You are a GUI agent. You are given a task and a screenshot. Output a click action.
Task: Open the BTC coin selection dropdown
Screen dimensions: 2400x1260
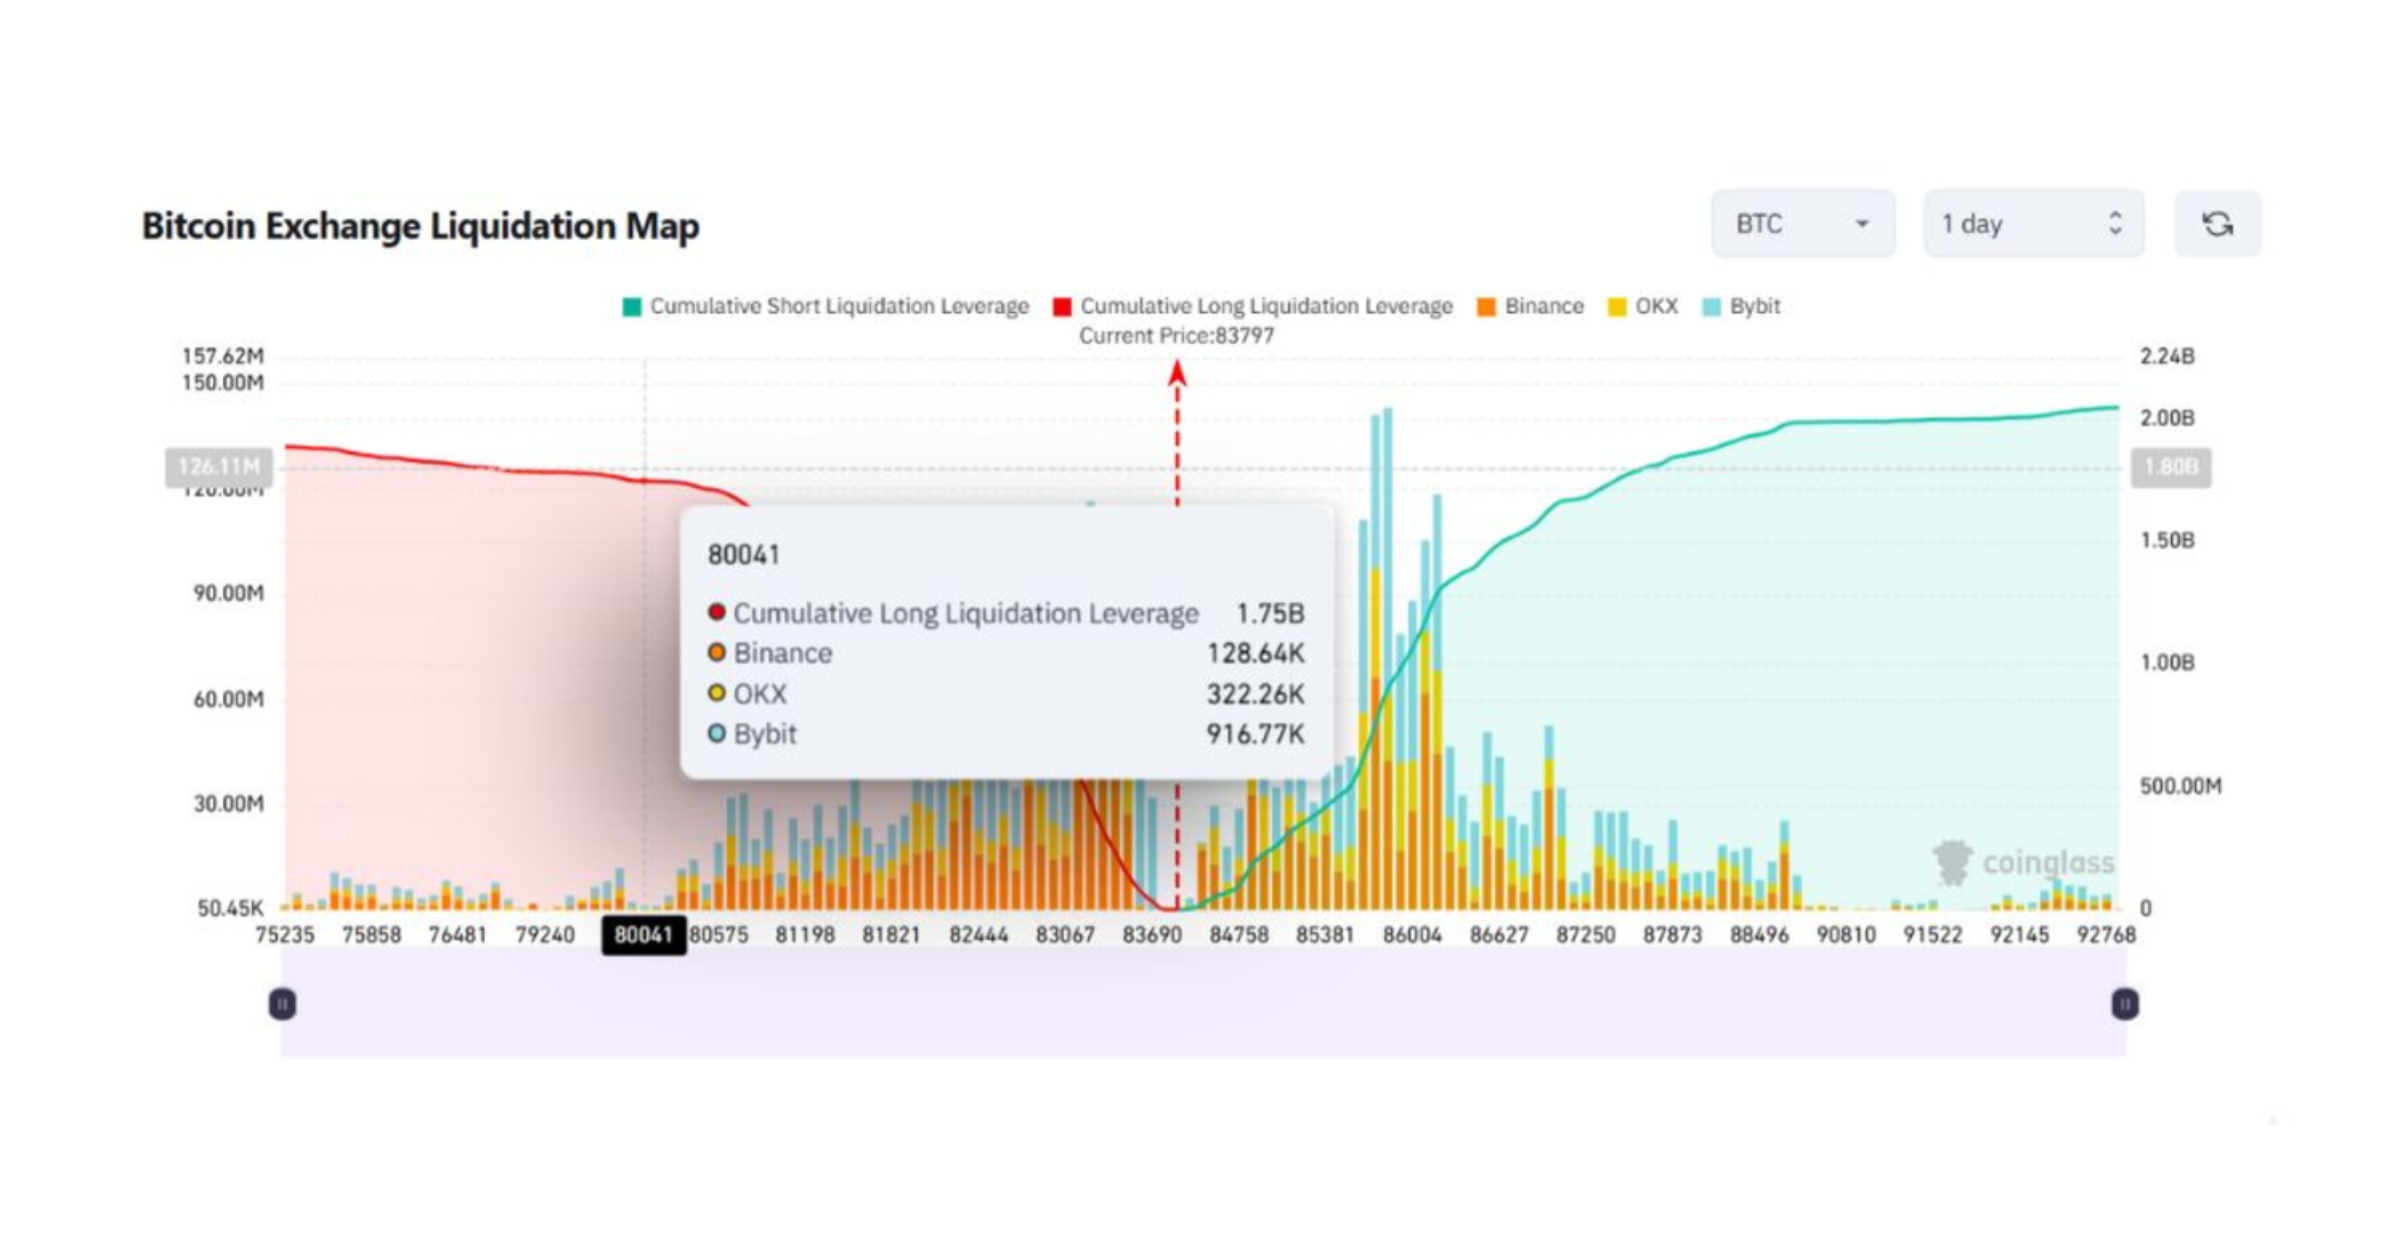(x=1803, y=224)
